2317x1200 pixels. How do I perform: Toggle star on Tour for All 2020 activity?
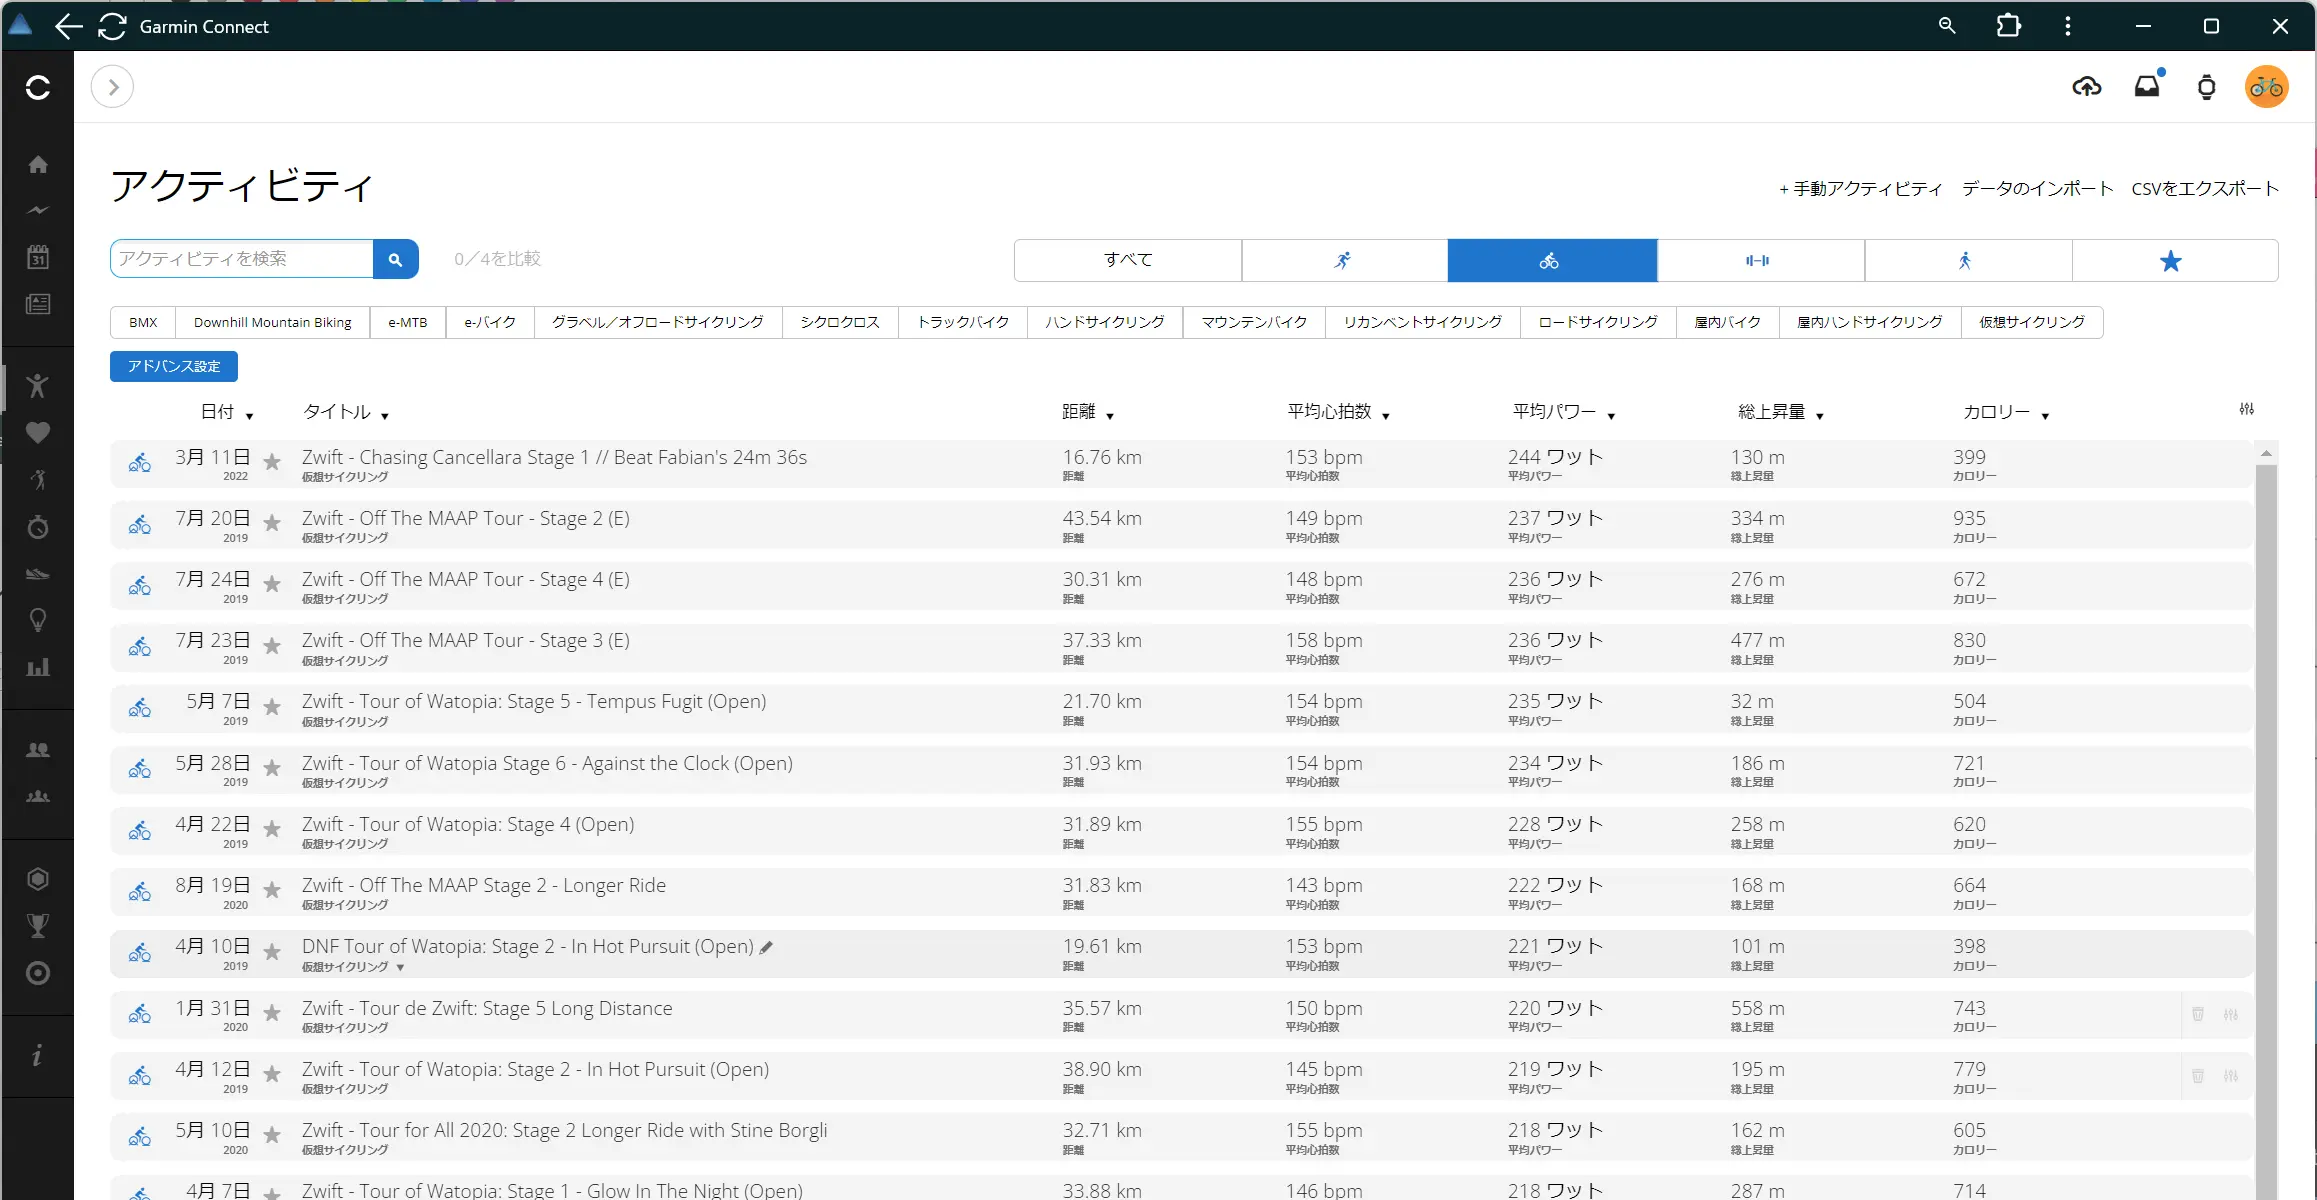click(x=272, y=1135)
